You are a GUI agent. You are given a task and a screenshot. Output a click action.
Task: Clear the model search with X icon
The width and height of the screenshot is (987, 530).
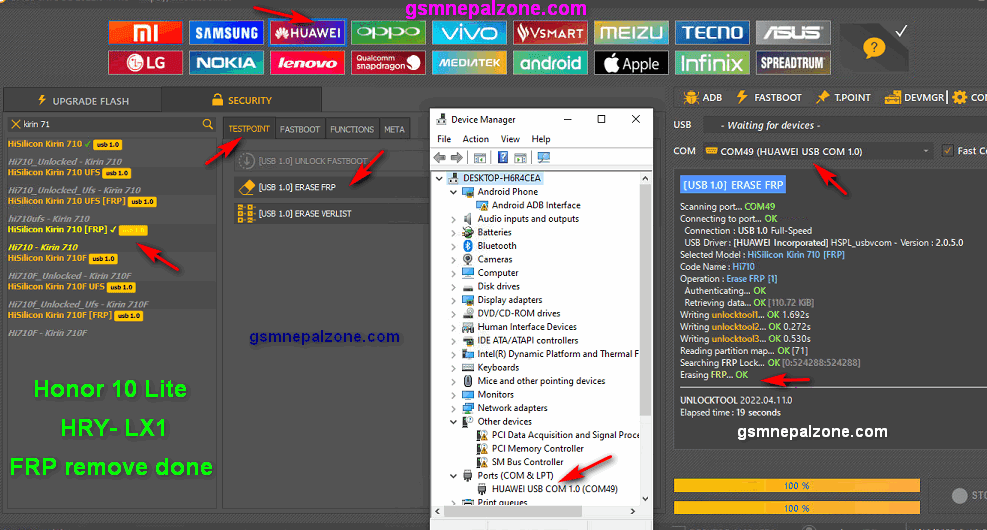pos(16,124)
